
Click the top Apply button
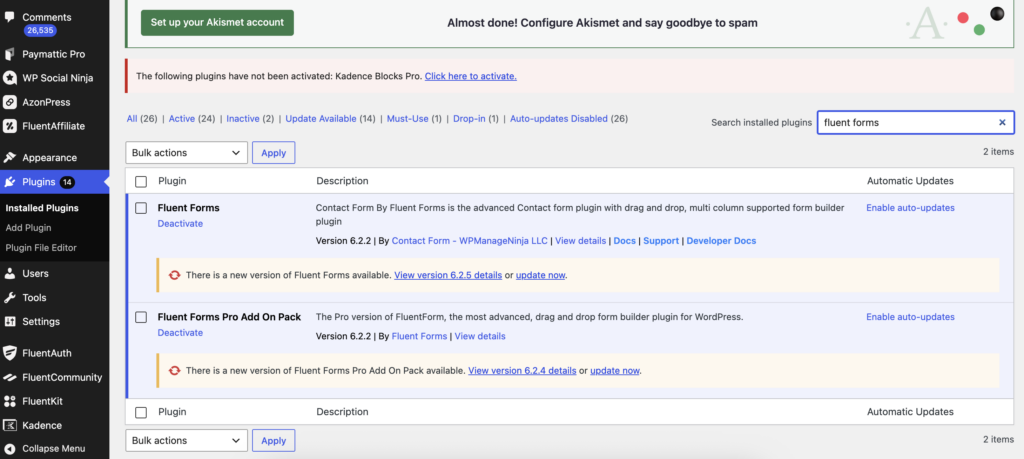(x=274, y=153)
